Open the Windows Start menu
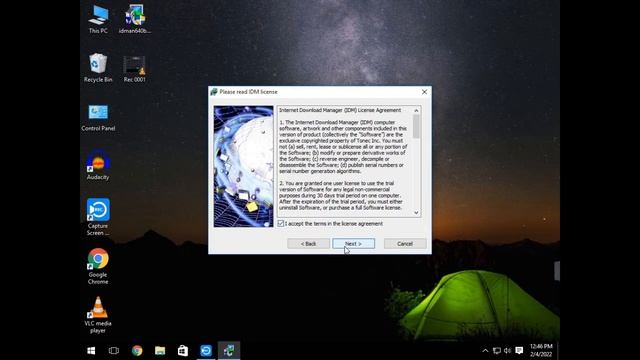The width and height of the screenshot is (640, 360). point(91,351)
